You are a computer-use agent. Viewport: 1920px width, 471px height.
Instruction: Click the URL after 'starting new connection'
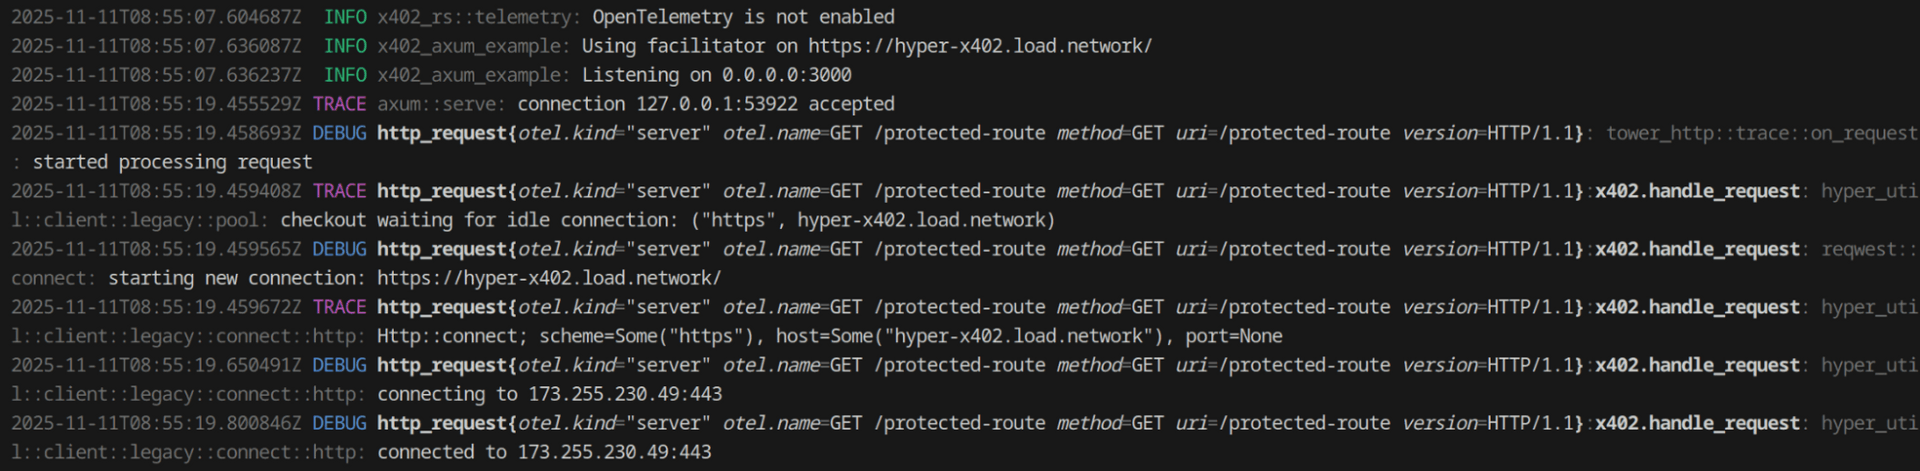pyautogui.click(x=548, y=278)
